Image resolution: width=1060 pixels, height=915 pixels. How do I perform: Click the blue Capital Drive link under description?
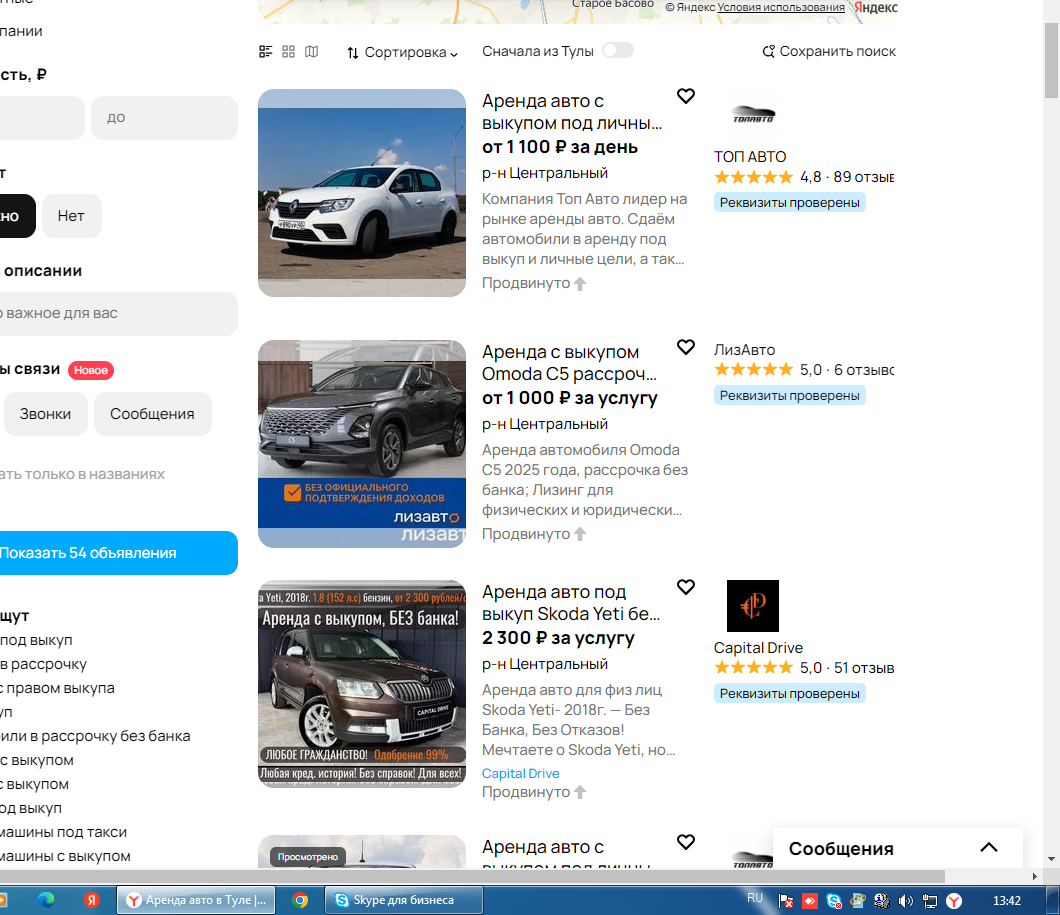click(521, 773)
